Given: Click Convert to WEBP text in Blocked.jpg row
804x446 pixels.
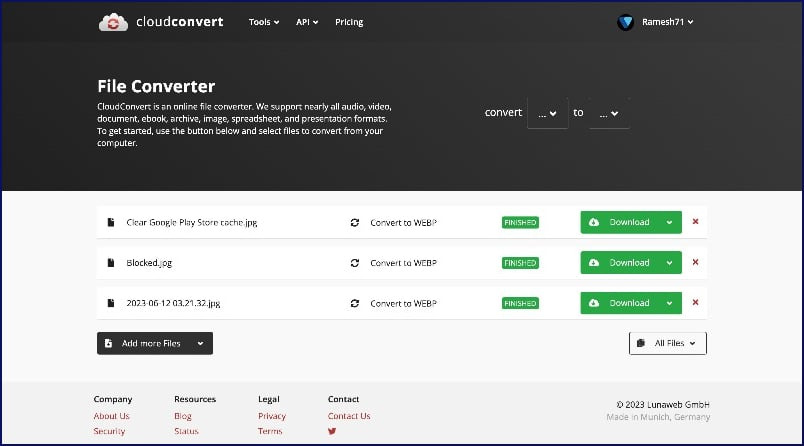Looking at the screenshot, I should [x=404, y=263].
